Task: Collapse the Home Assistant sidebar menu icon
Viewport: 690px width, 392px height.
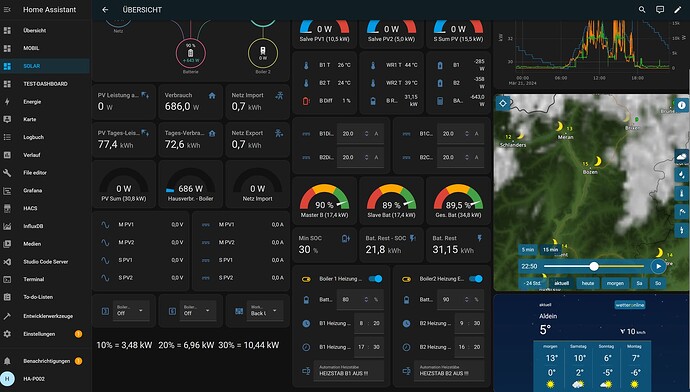Action: pyautogui.click(x=7, y=9)
